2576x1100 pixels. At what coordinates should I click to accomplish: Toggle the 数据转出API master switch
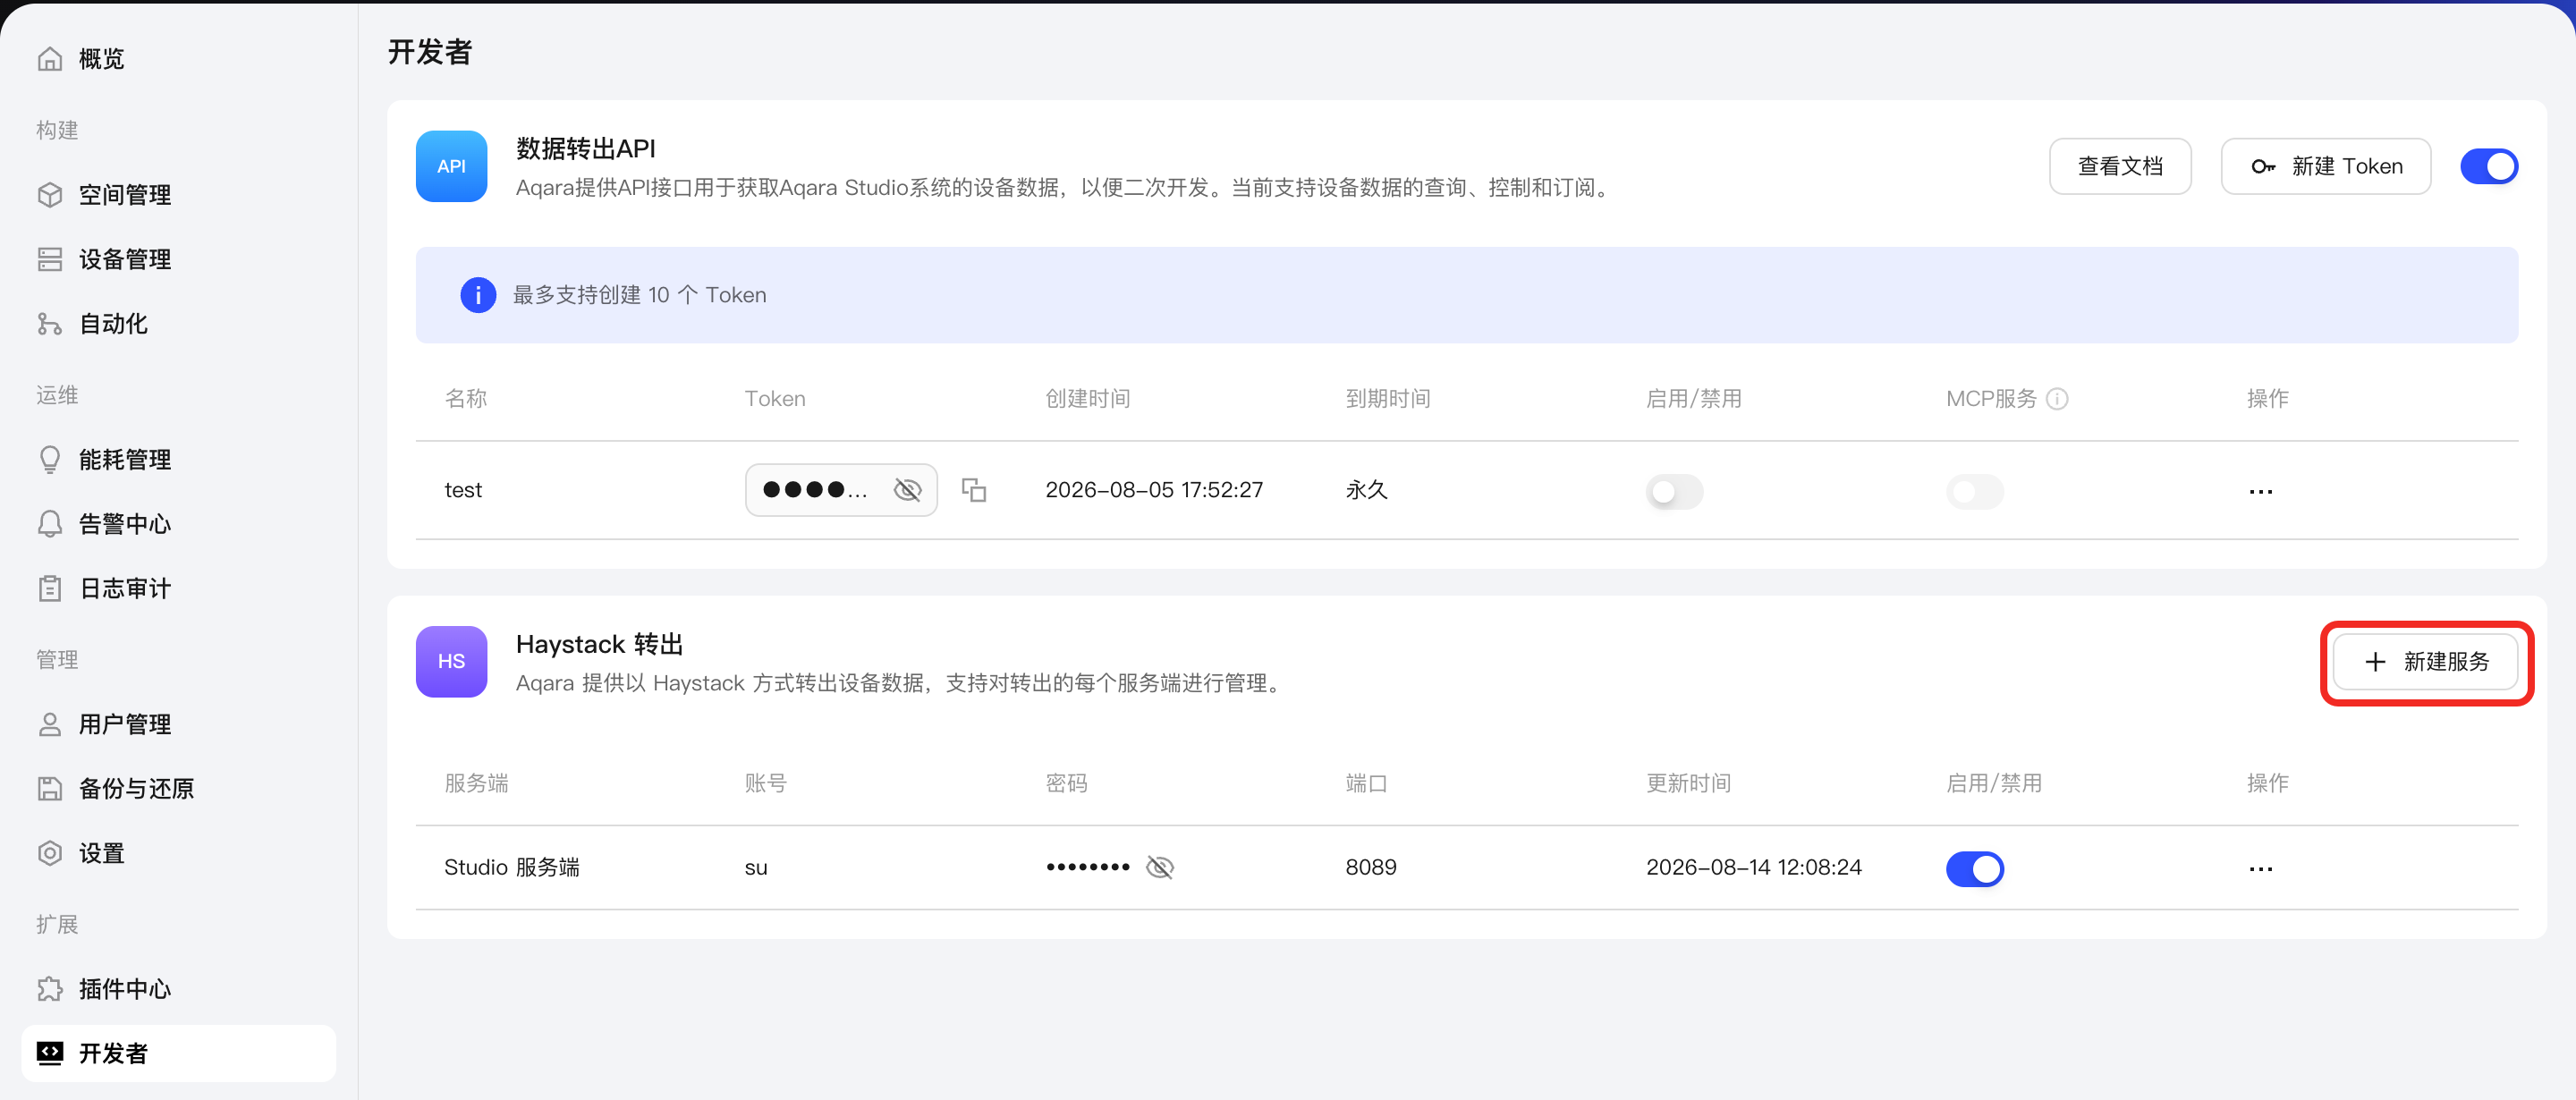pos(2489,167)
